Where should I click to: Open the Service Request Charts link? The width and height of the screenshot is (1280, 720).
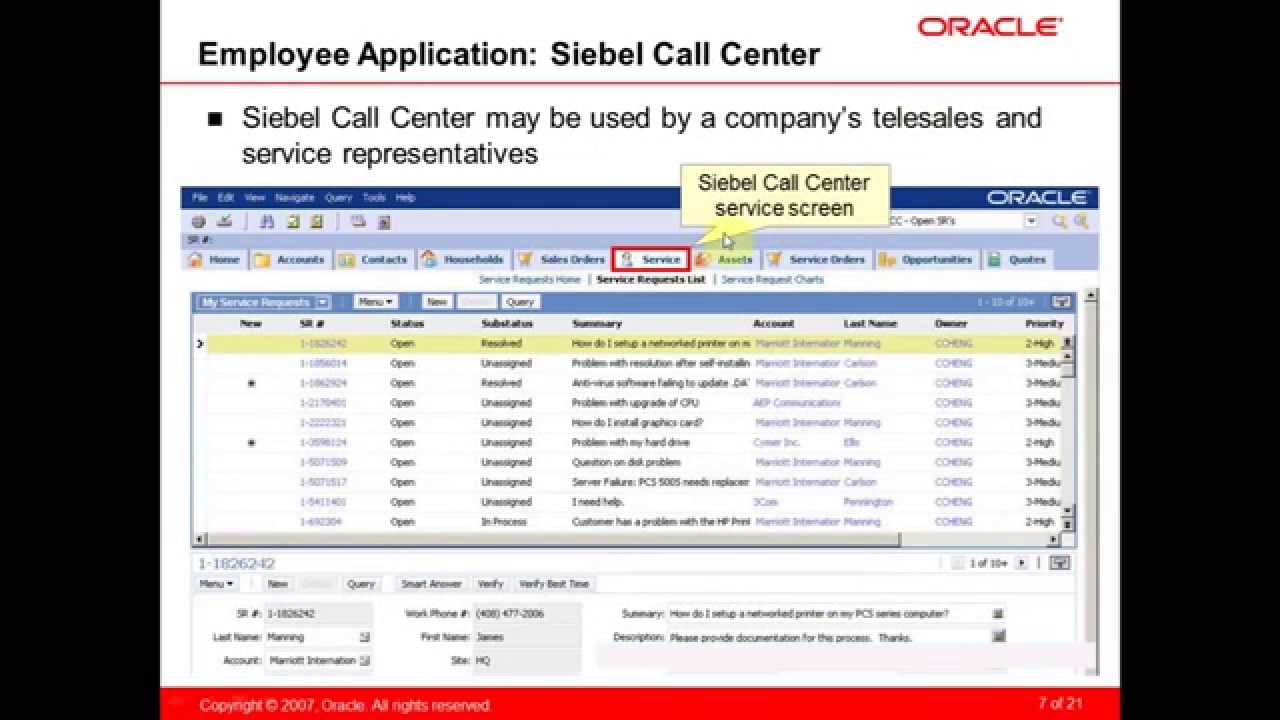(772, 280)
